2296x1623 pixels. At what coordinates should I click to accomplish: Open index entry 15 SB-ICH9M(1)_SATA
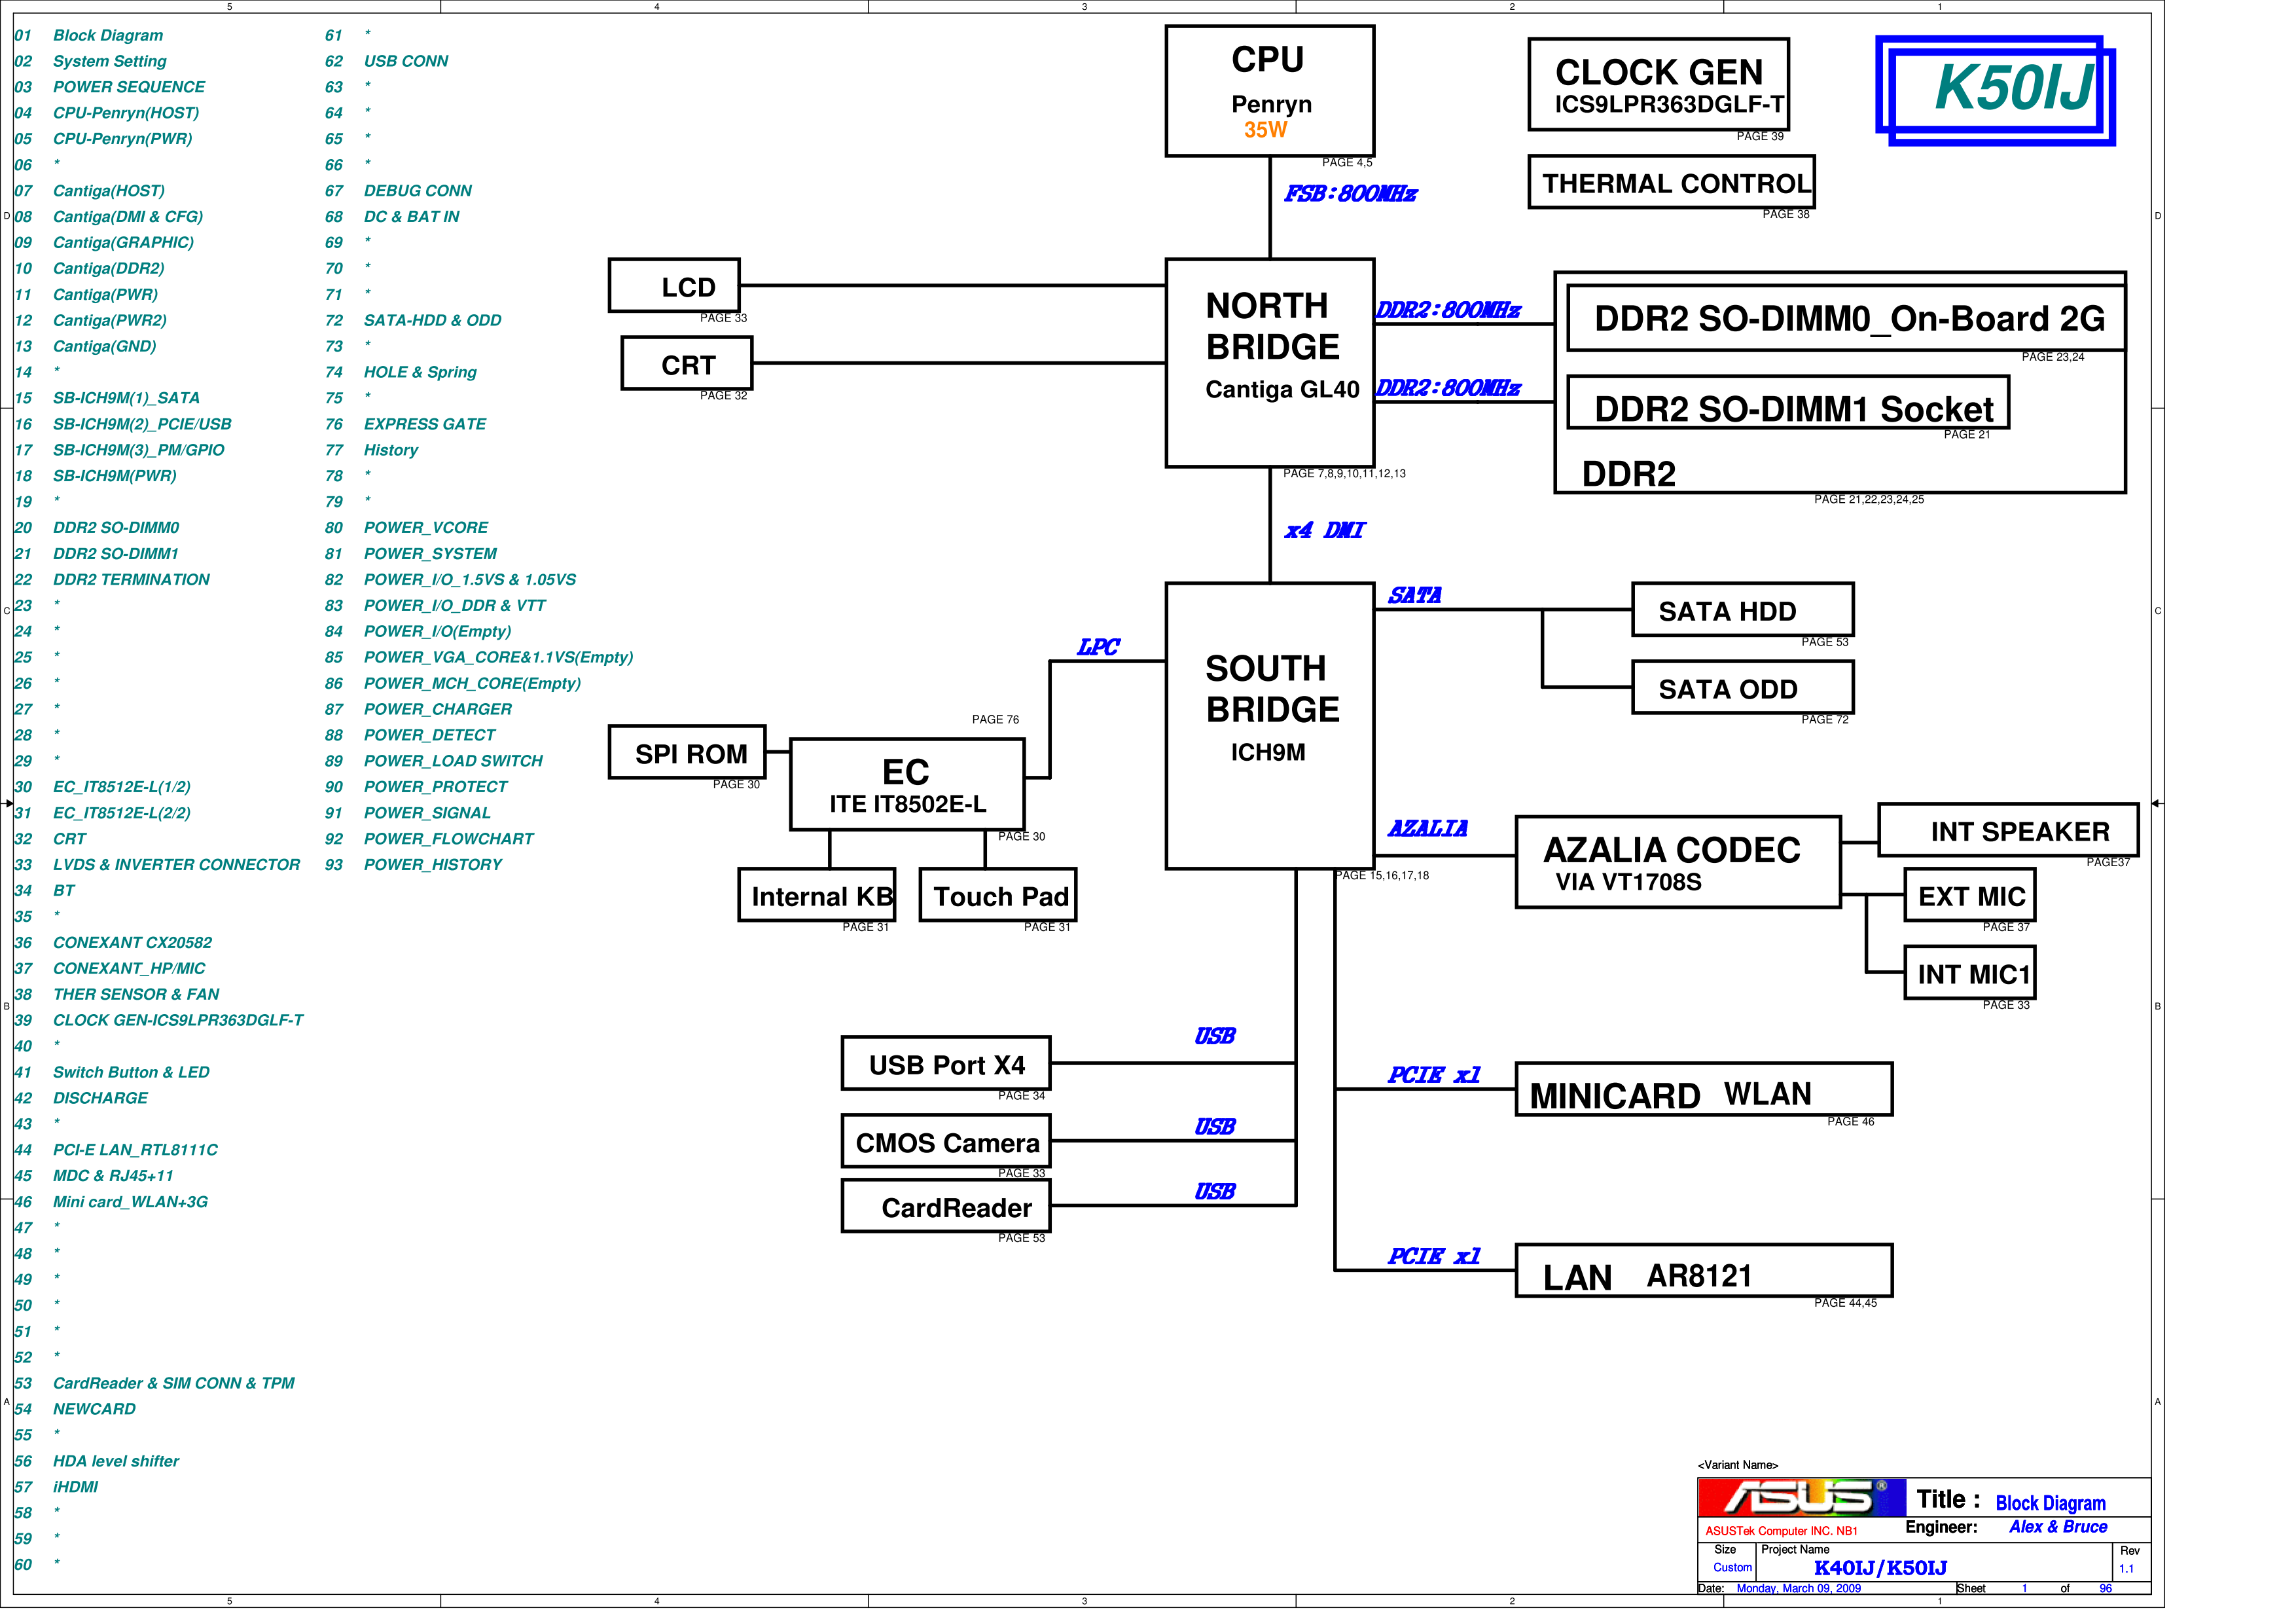[x=107, y=398]
